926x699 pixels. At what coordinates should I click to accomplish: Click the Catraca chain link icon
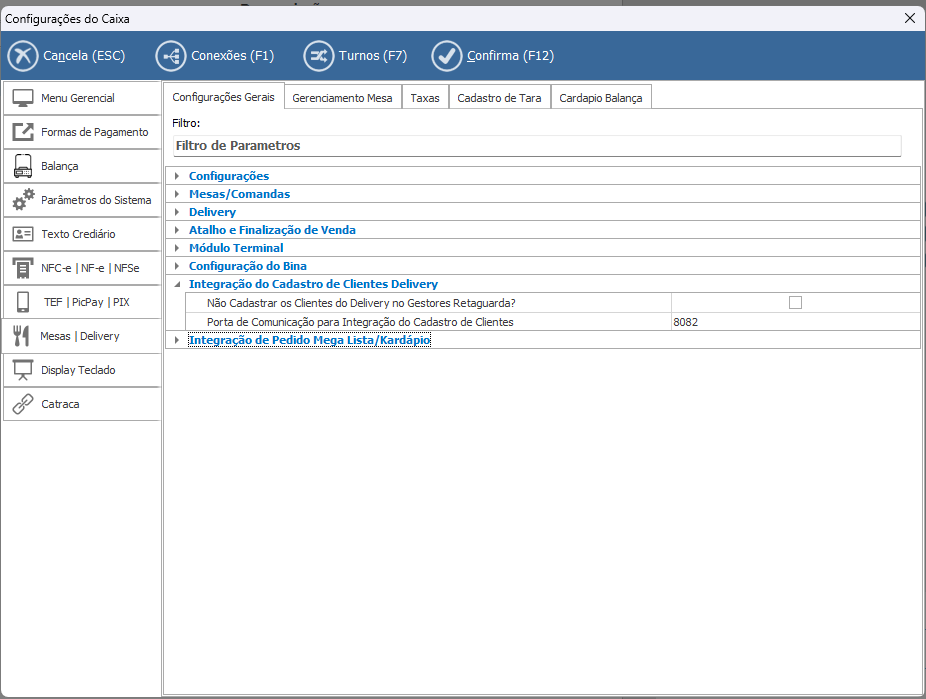23,404
